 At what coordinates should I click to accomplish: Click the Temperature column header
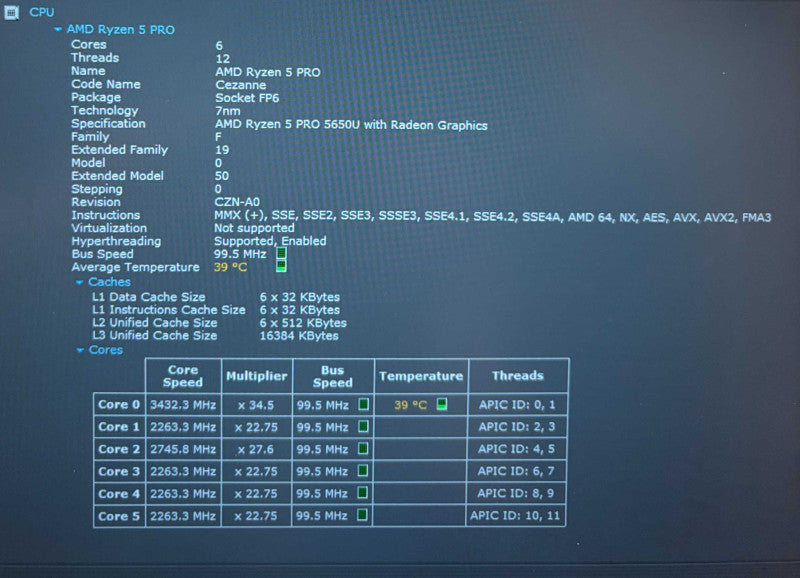coord(421,376)
